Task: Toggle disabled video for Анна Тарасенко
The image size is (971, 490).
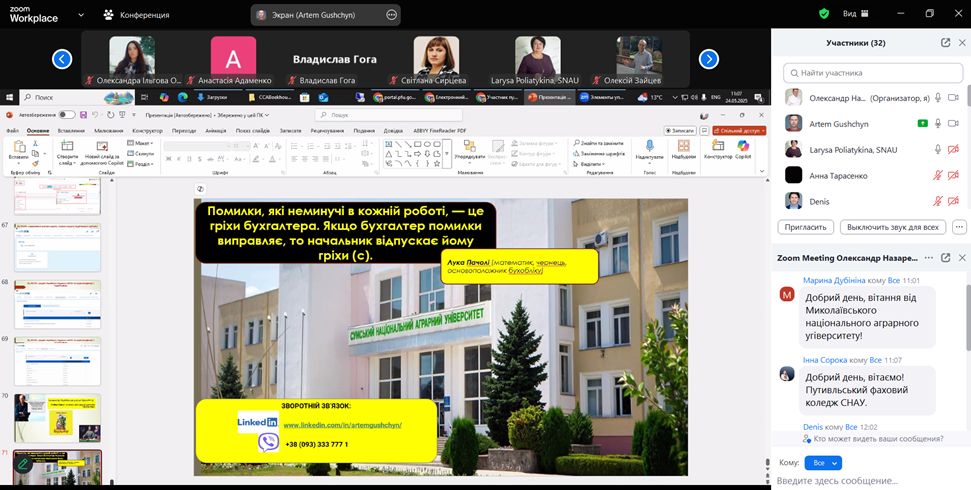Action: (x=953, y=175)
